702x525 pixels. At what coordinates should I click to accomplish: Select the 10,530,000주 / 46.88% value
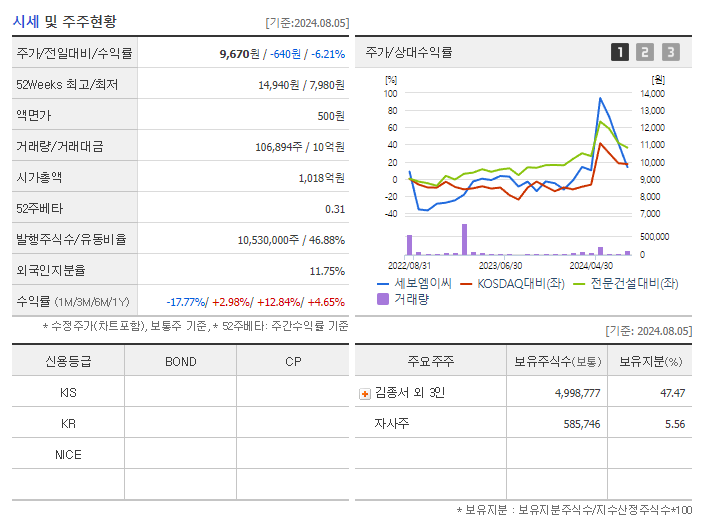point(291,240)
